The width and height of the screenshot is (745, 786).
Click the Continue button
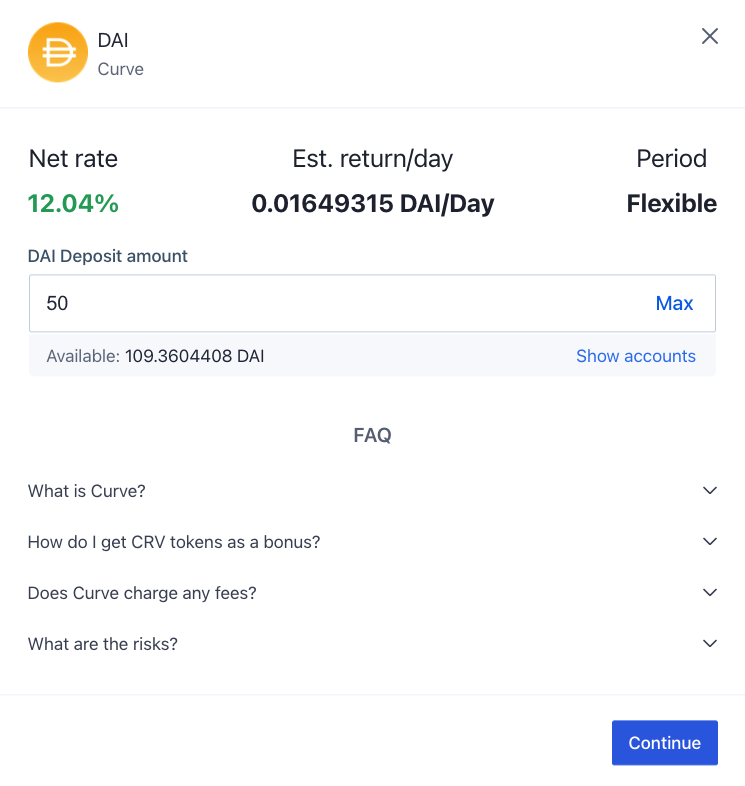click(x=664, y=742)
